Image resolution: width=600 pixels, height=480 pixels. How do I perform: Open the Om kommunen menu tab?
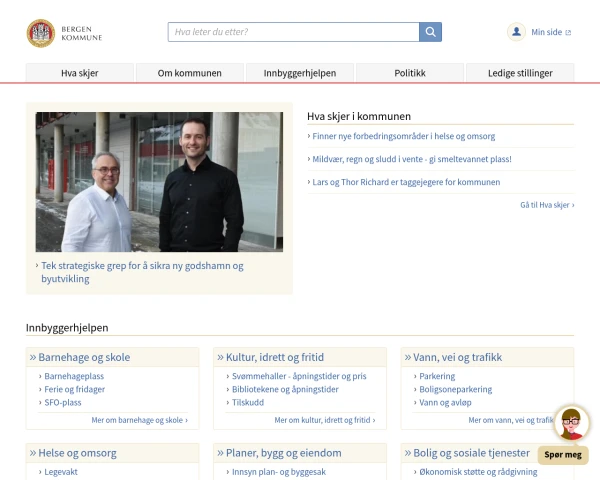190,73
